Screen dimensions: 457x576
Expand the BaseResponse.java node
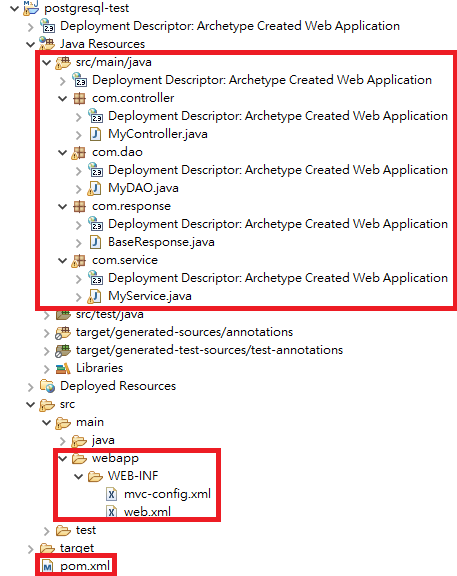point(79,242)
